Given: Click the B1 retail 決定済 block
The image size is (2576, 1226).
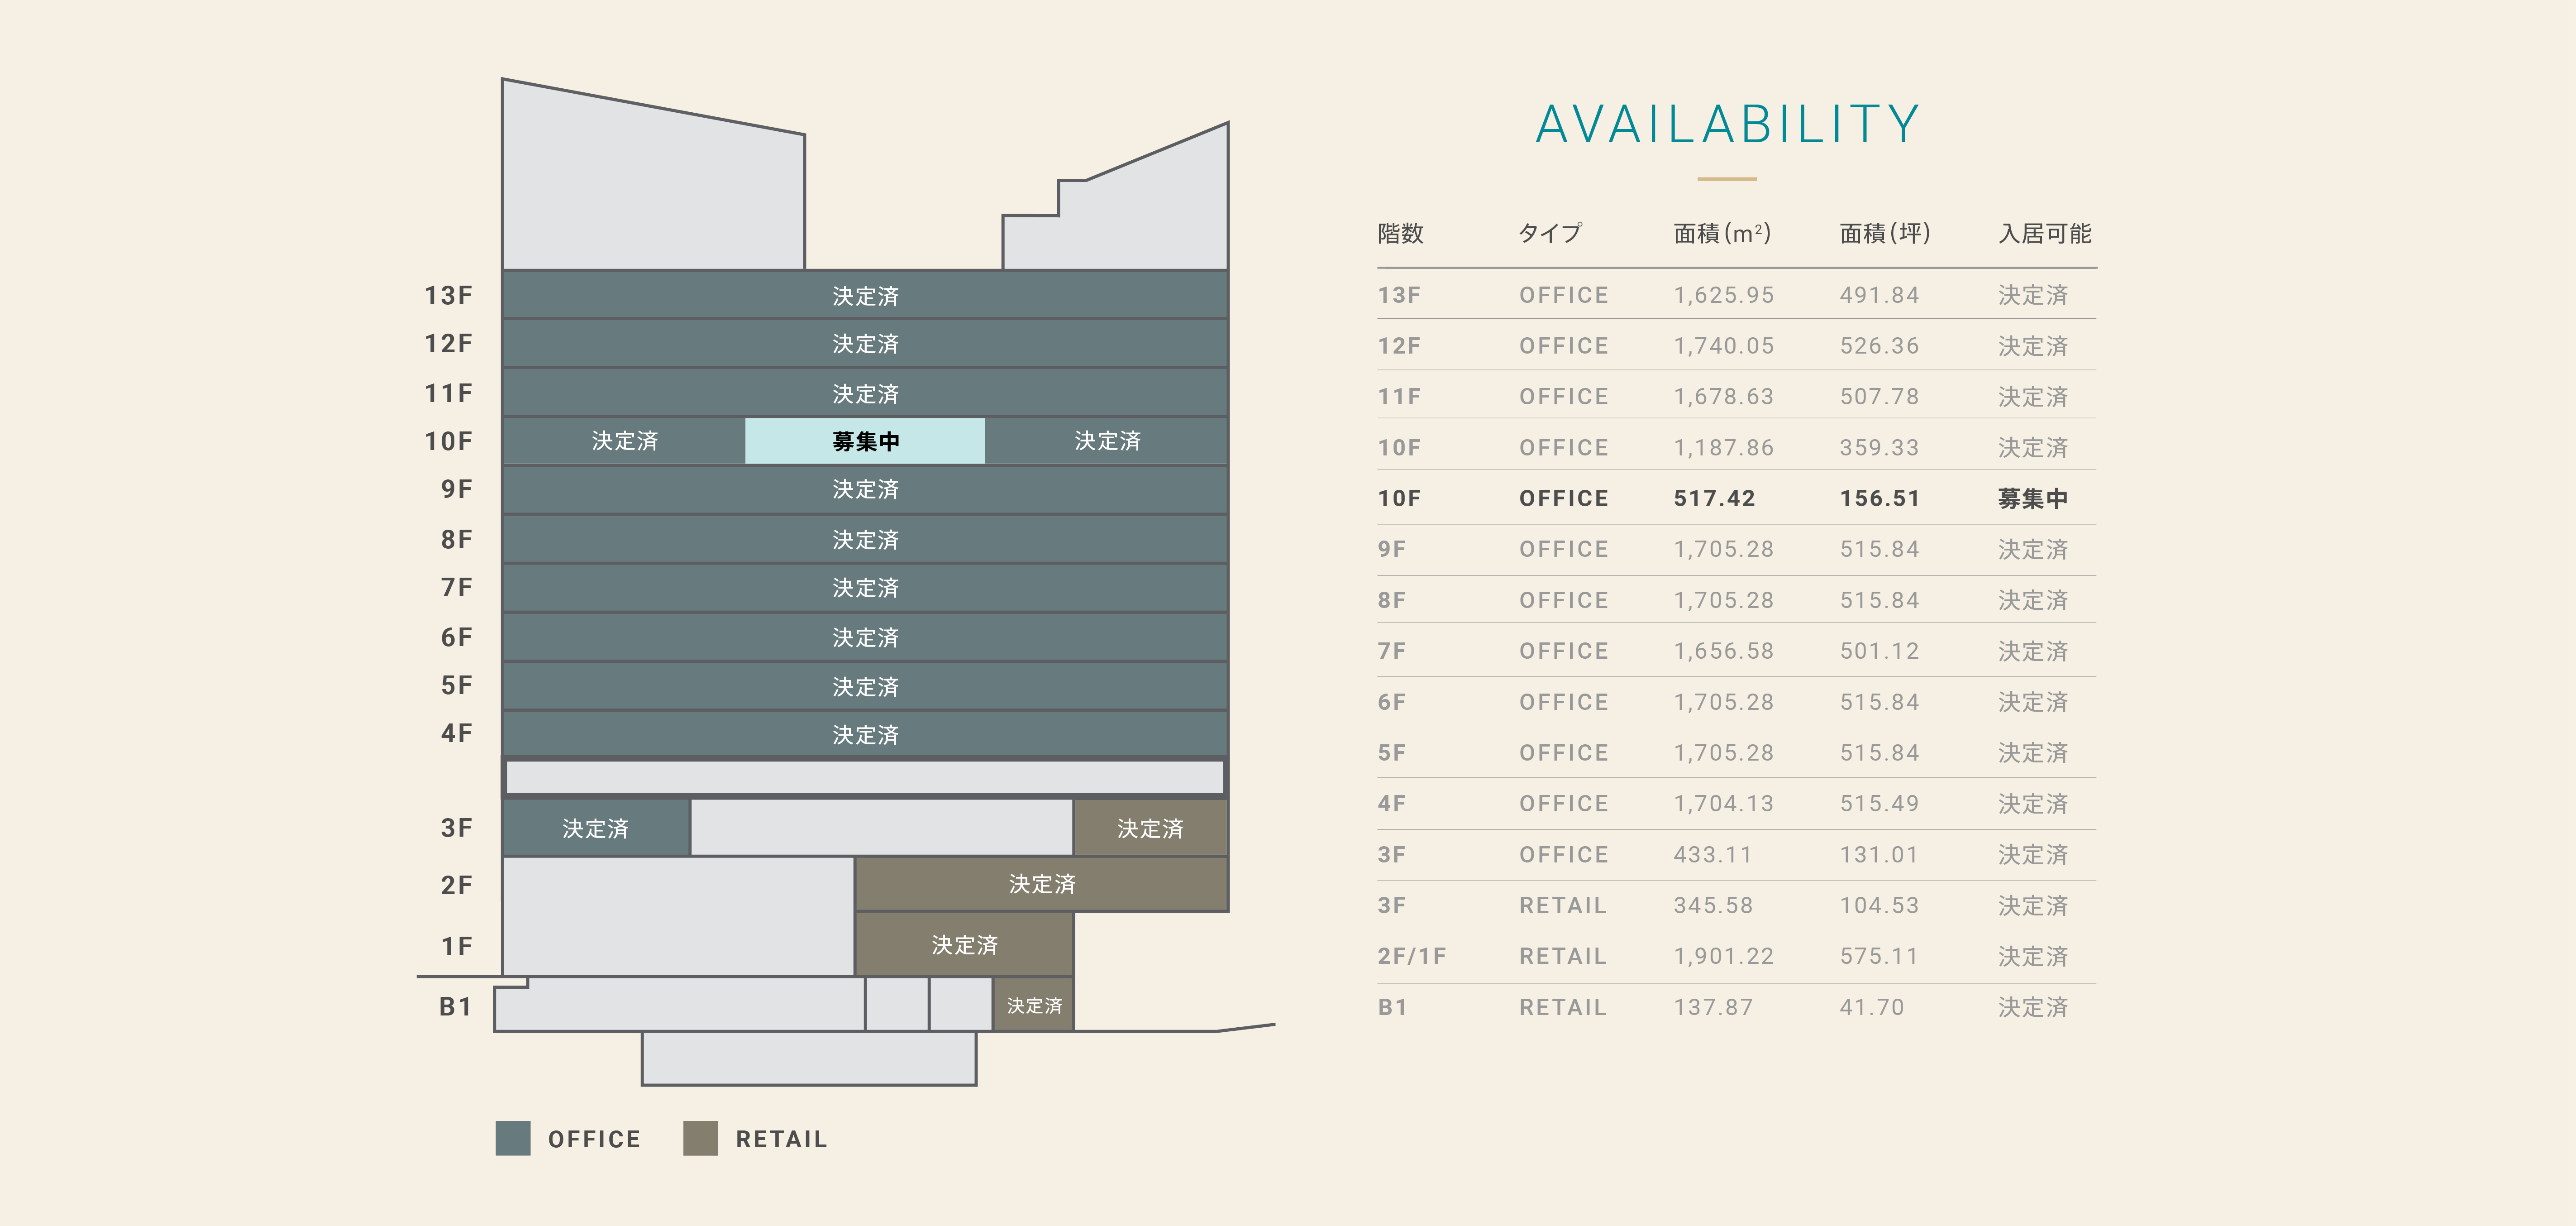Looking at the screenshot, I should point(1033,1005).
